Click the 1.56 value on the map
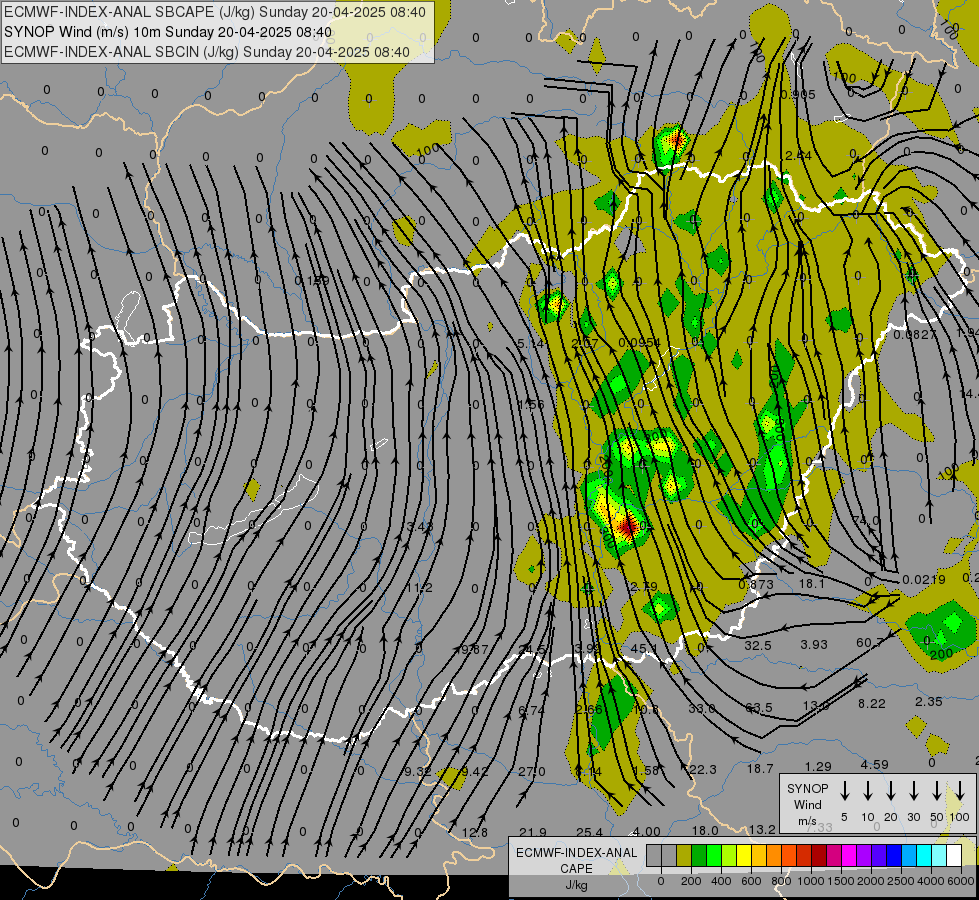979x900 pixels. point(531,404)
